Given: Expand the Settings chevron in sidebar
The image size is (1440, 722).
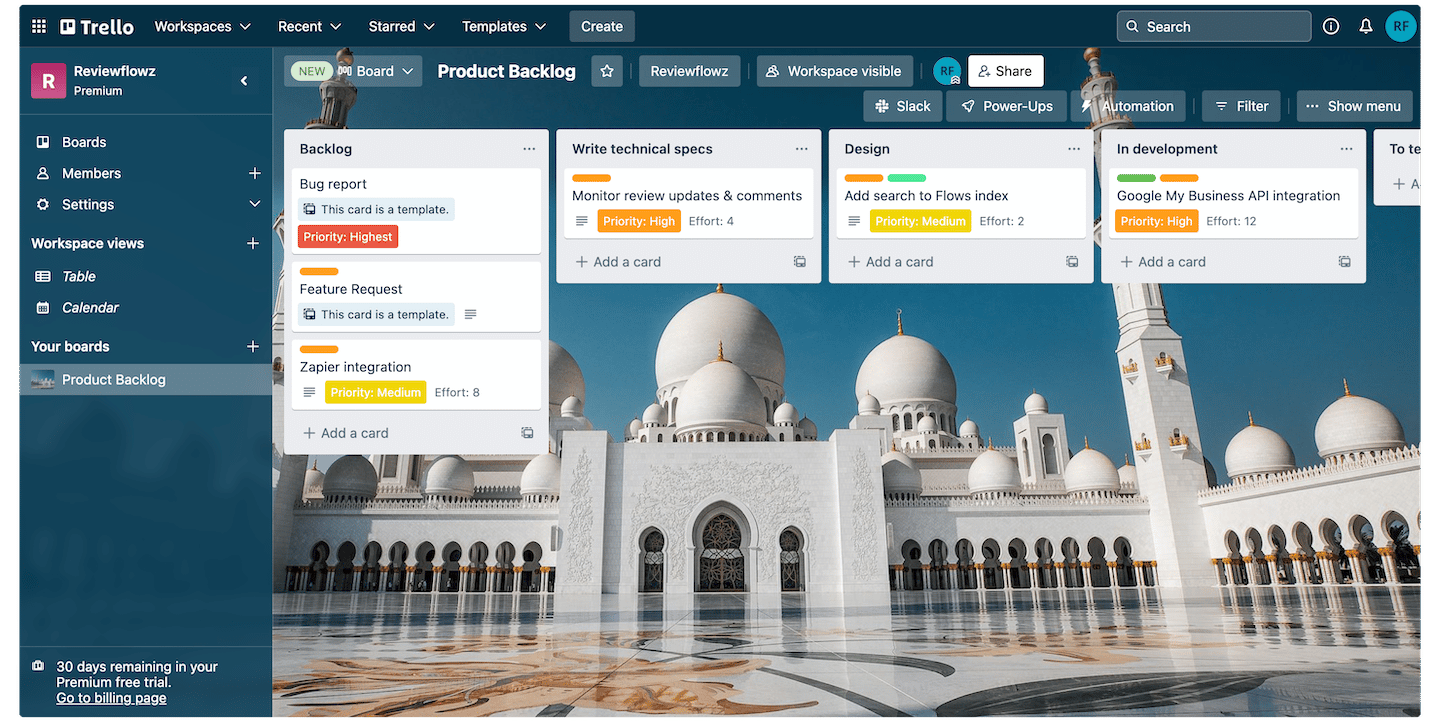Looking at the screenshot, I should click(254, 204).
